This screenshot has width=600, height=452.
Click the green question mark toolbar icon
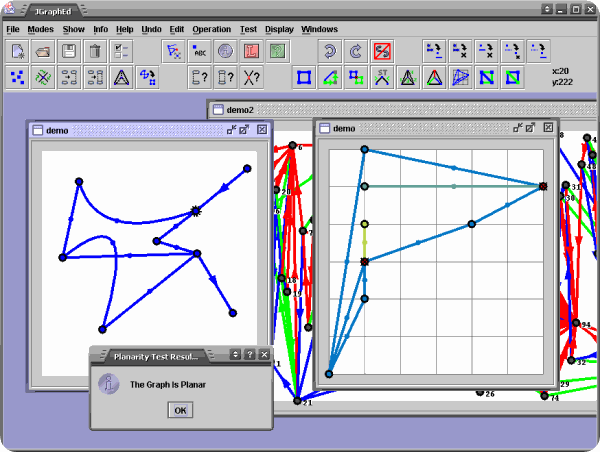pyautogui.click(x=277, y=51)
